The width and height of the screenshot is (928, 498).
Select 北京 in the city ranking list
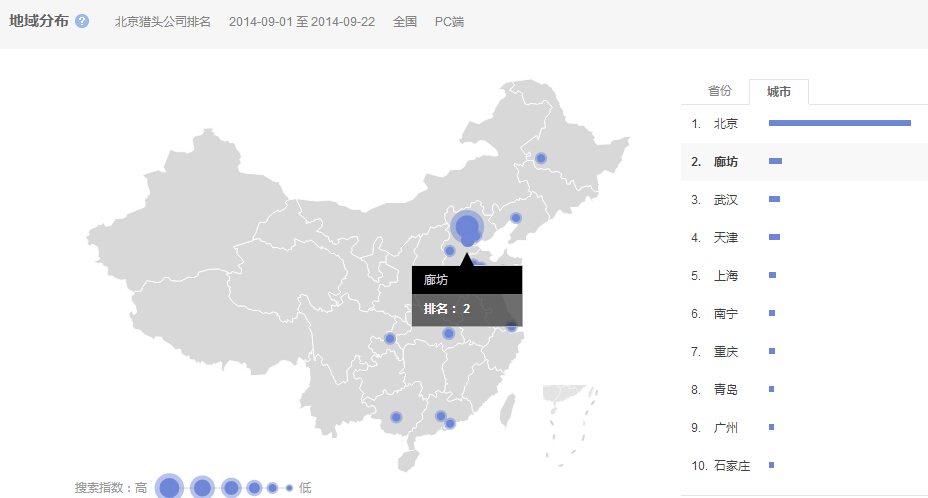726,124
